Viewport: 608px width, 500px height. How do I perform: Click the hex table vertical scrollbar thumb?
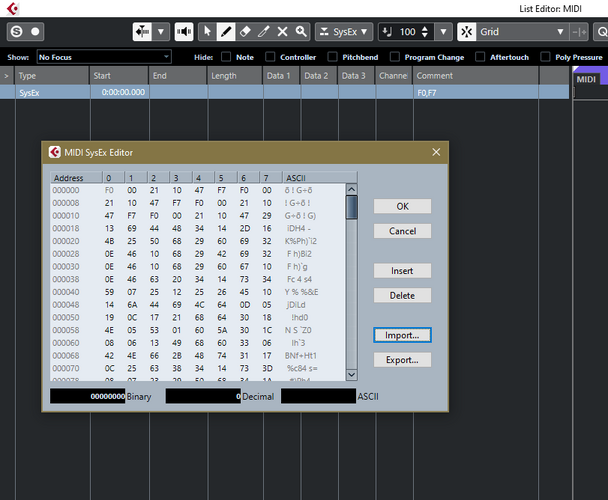(x=352, y=208)
